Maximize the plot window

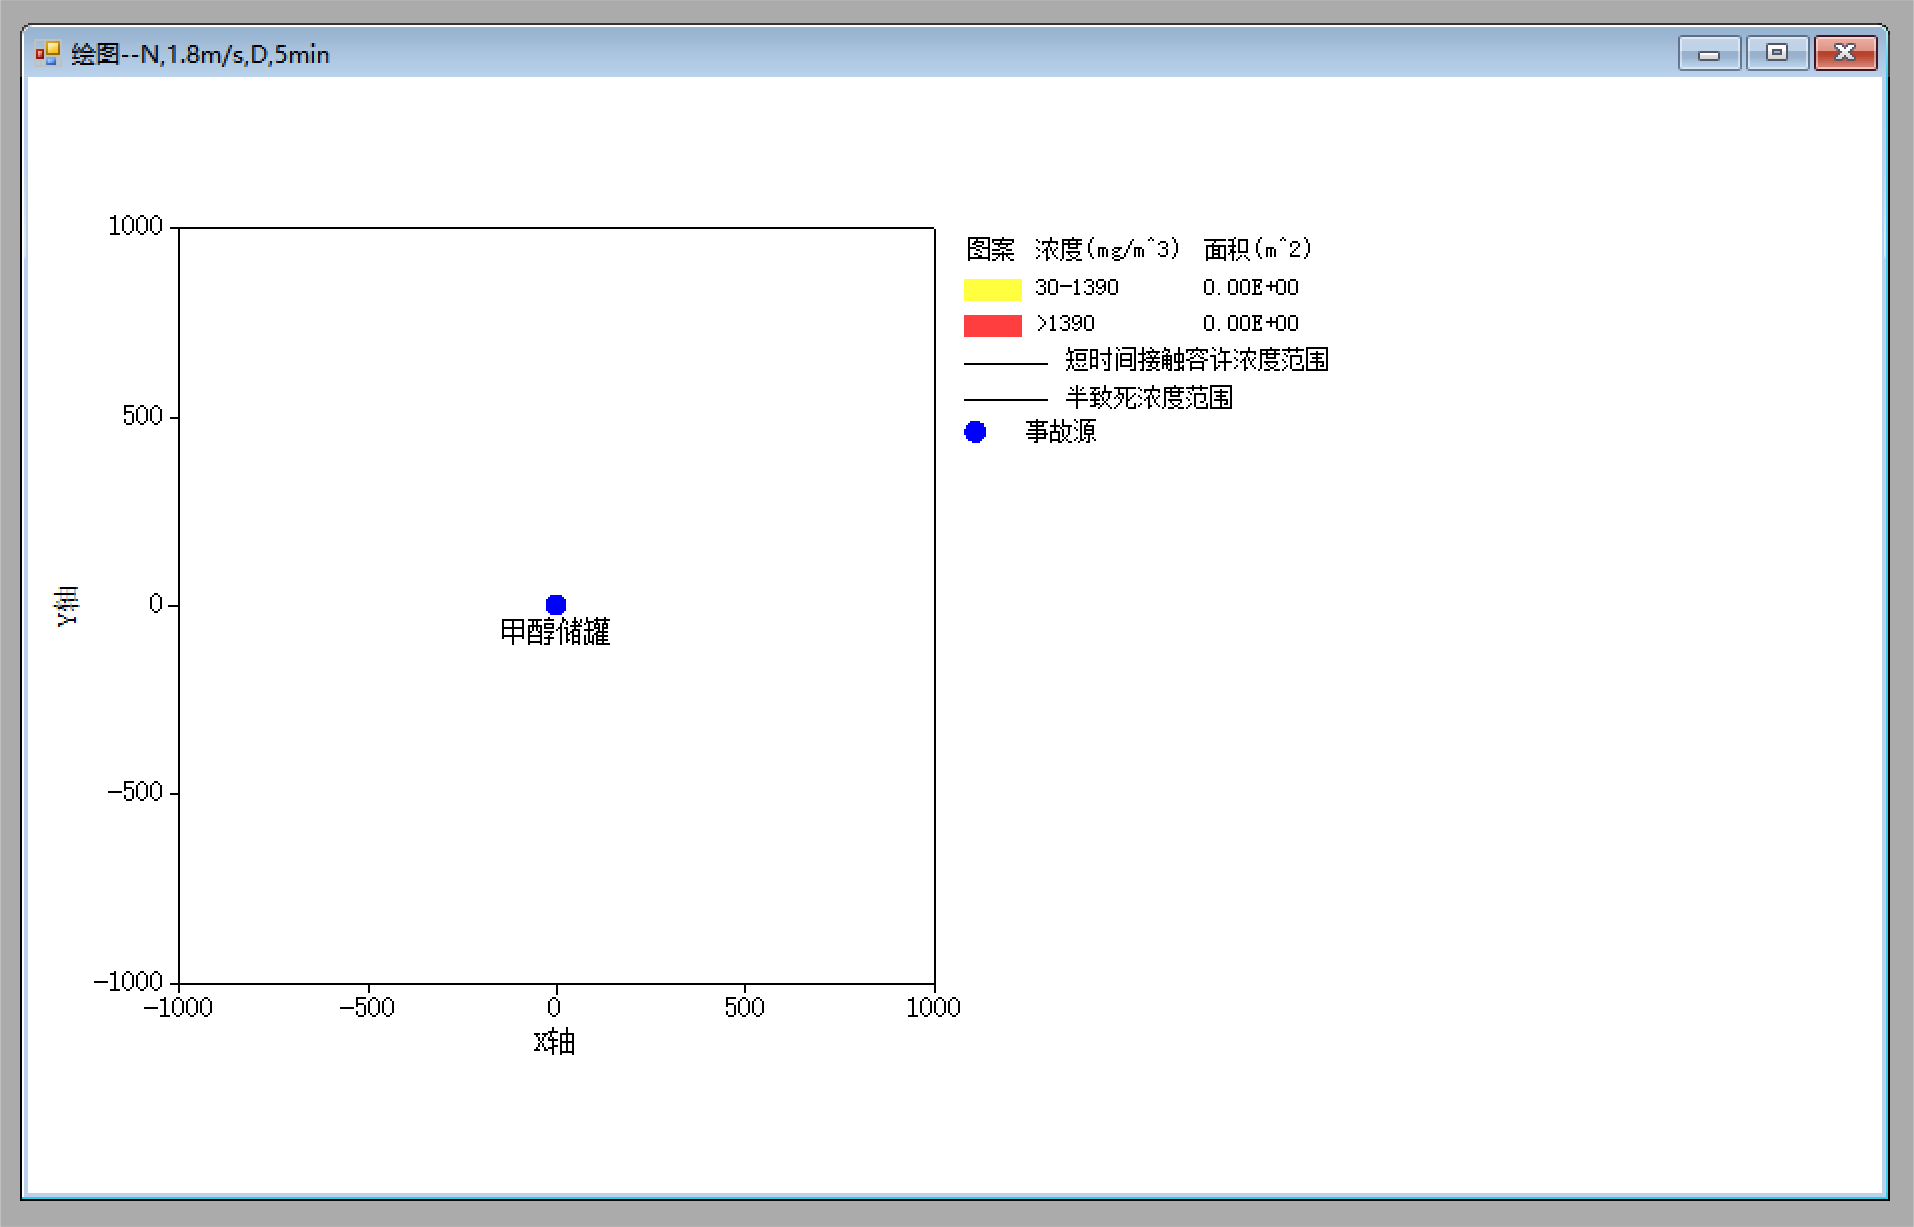(1777, 53)
